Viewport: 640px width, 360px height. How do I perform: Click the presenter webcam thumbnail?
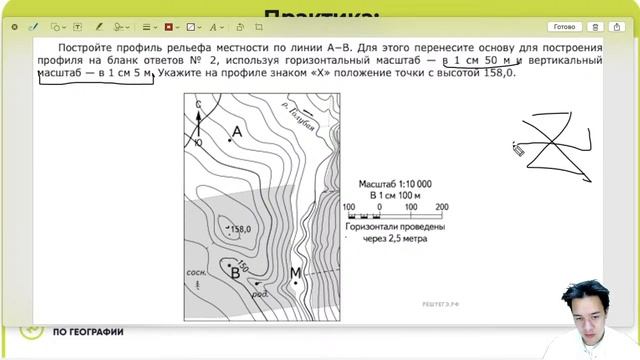tap(591, 320)
